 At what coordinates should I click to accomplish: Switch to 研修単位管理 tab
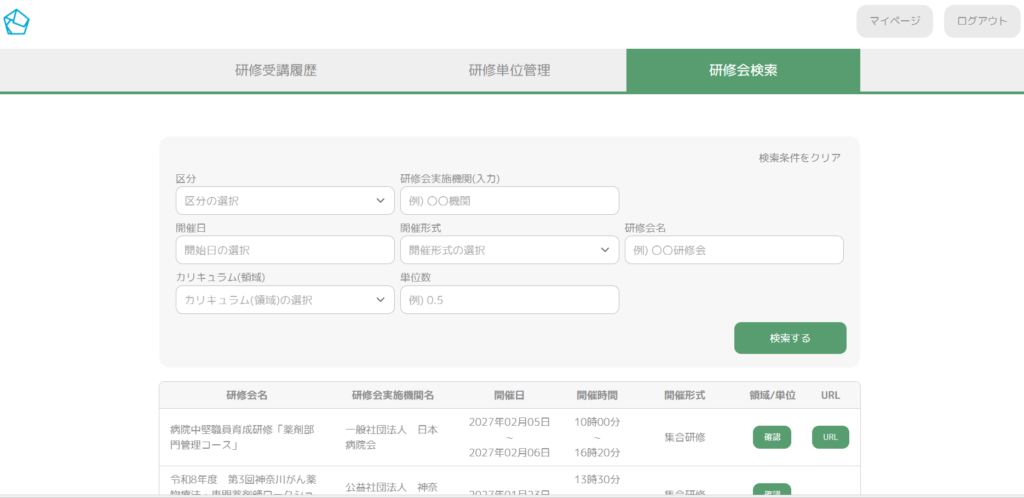(x=509, y=70)
